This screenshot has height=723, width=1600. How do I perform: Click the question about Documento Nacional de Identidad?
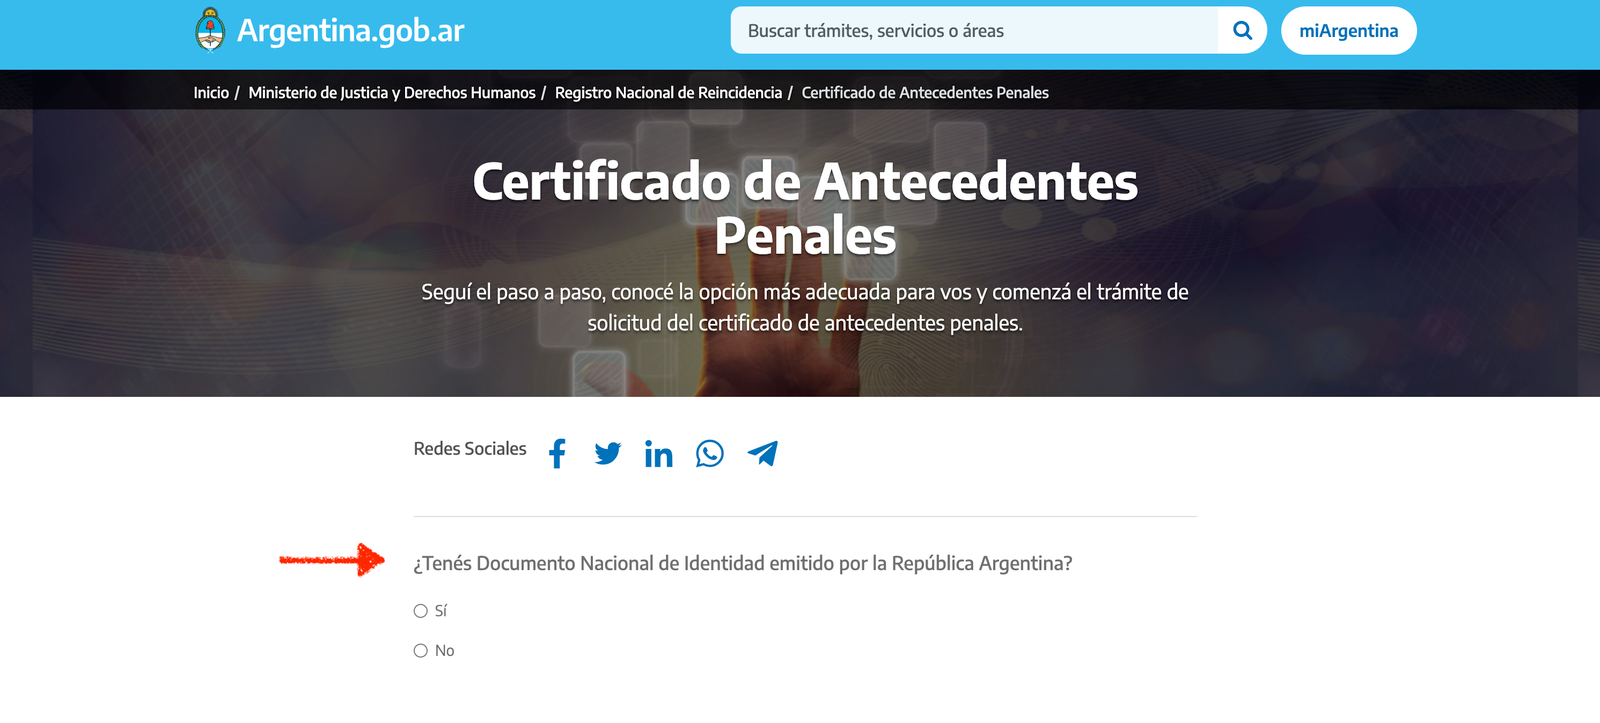click(743, 563)
